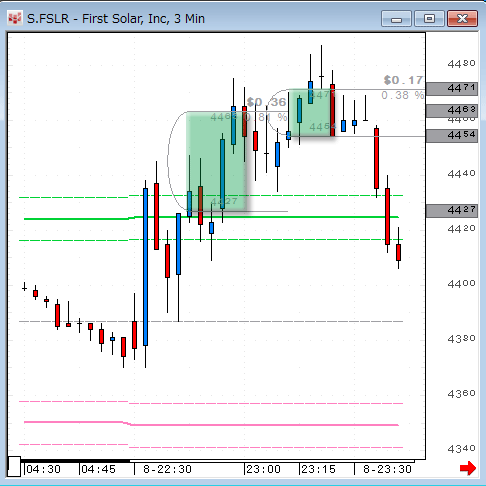This screenshot has width=486, height=486.
Task: Click the gray dashed horizontal line
Action: pos(211,321)
